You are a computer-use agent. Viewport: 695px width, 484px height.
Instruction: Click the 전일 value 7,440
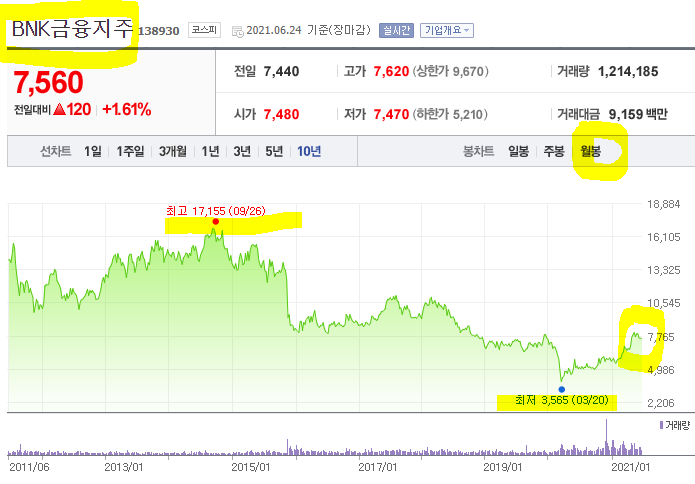pos(281,71)
